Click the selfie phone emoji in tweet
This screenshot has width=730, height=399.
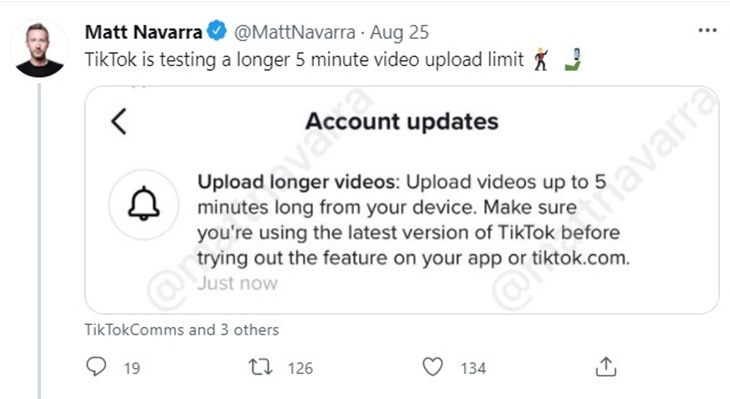(574, 60)
